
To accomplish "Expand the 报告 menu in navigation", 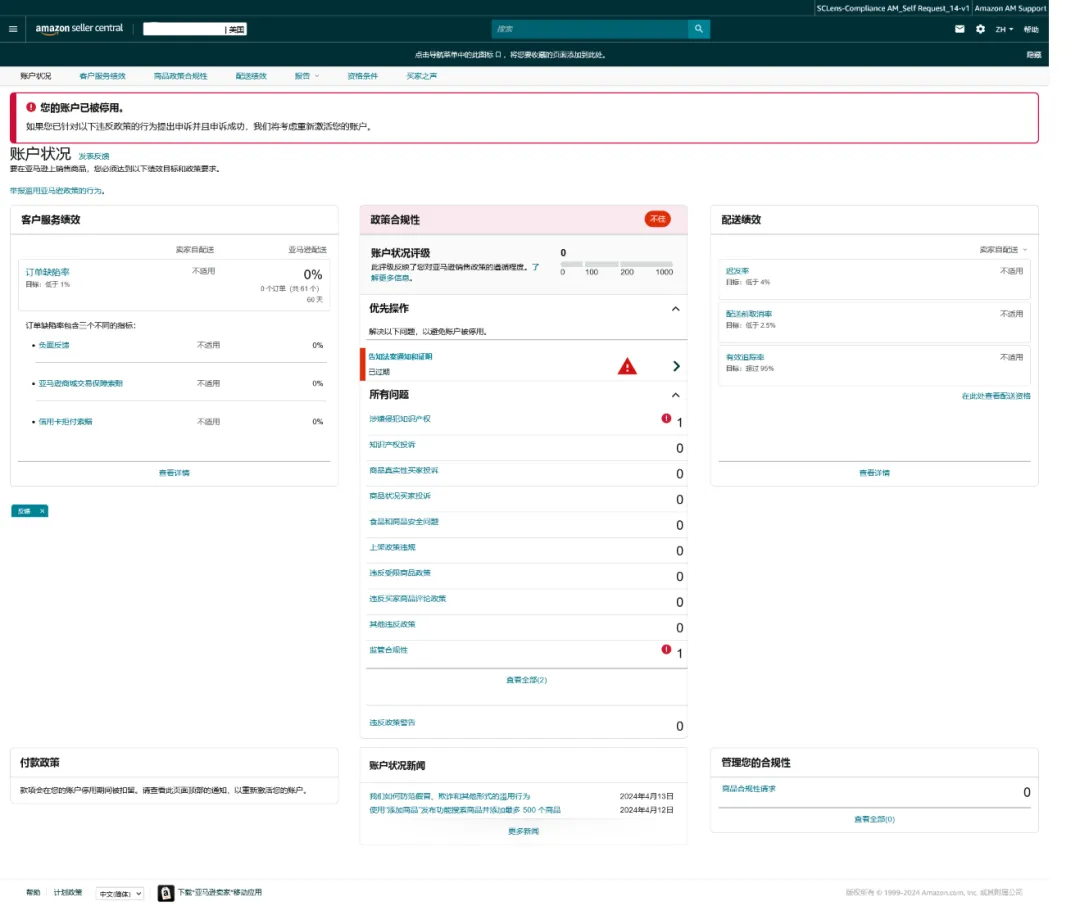I will click(x=306, y=76).
